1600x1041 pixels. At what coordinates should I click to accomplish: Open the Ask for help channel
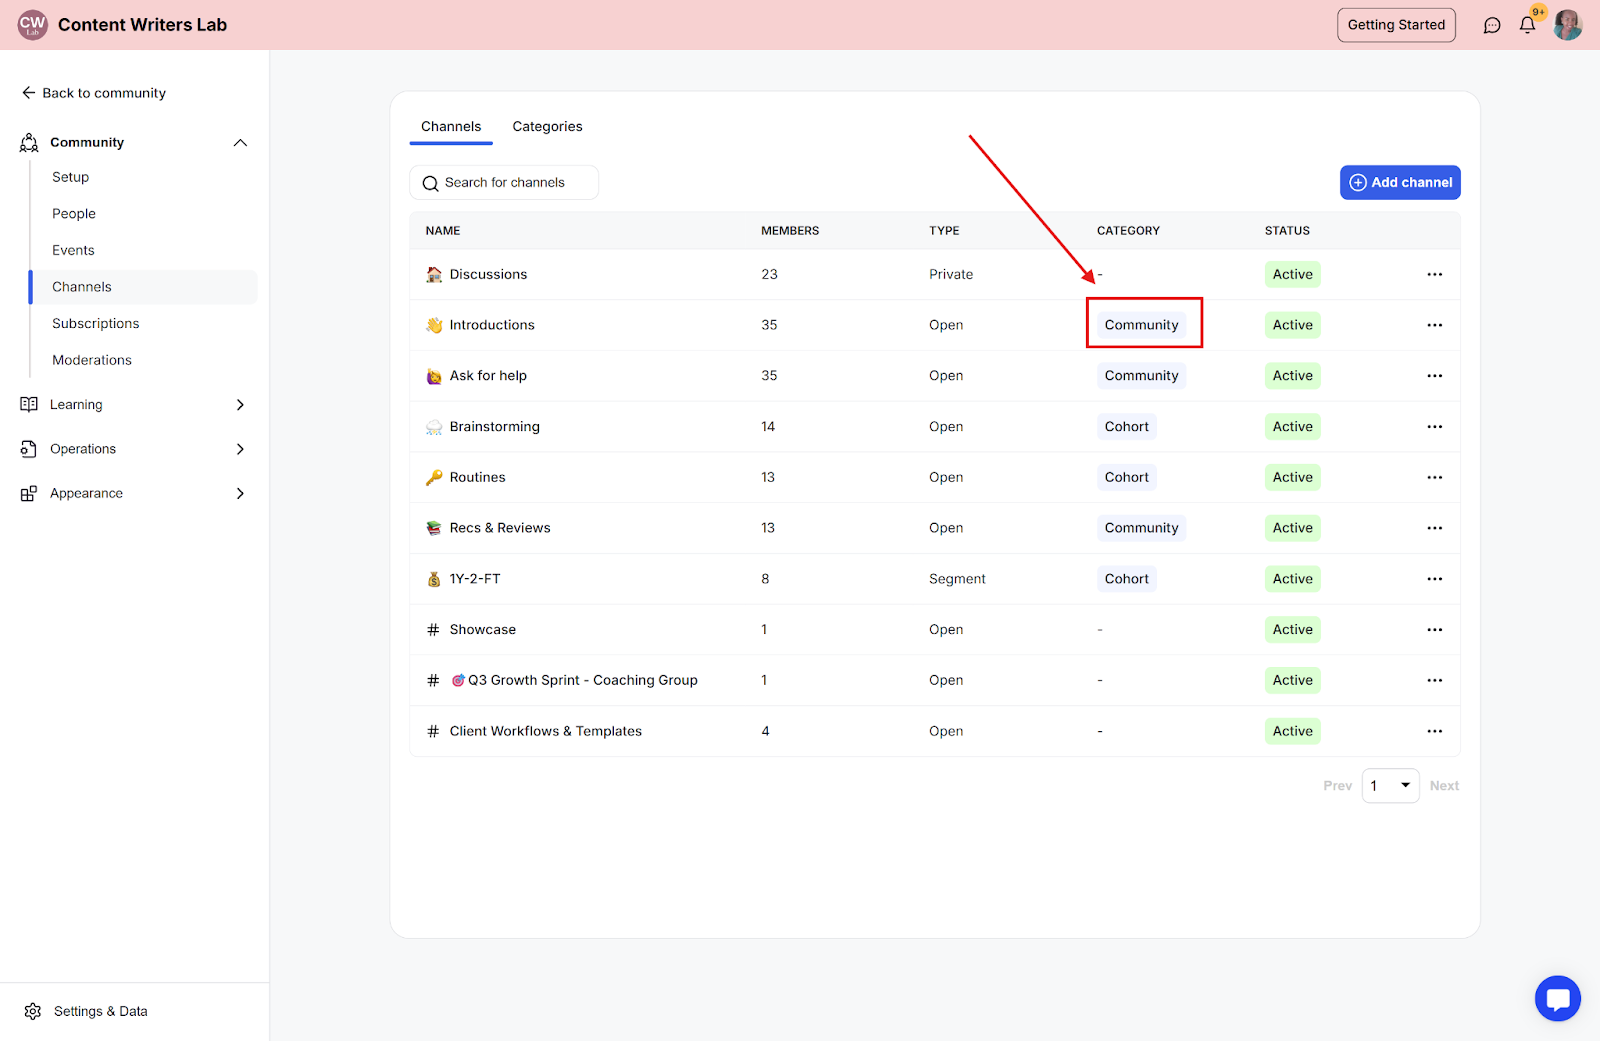click(x=488, y=376)
